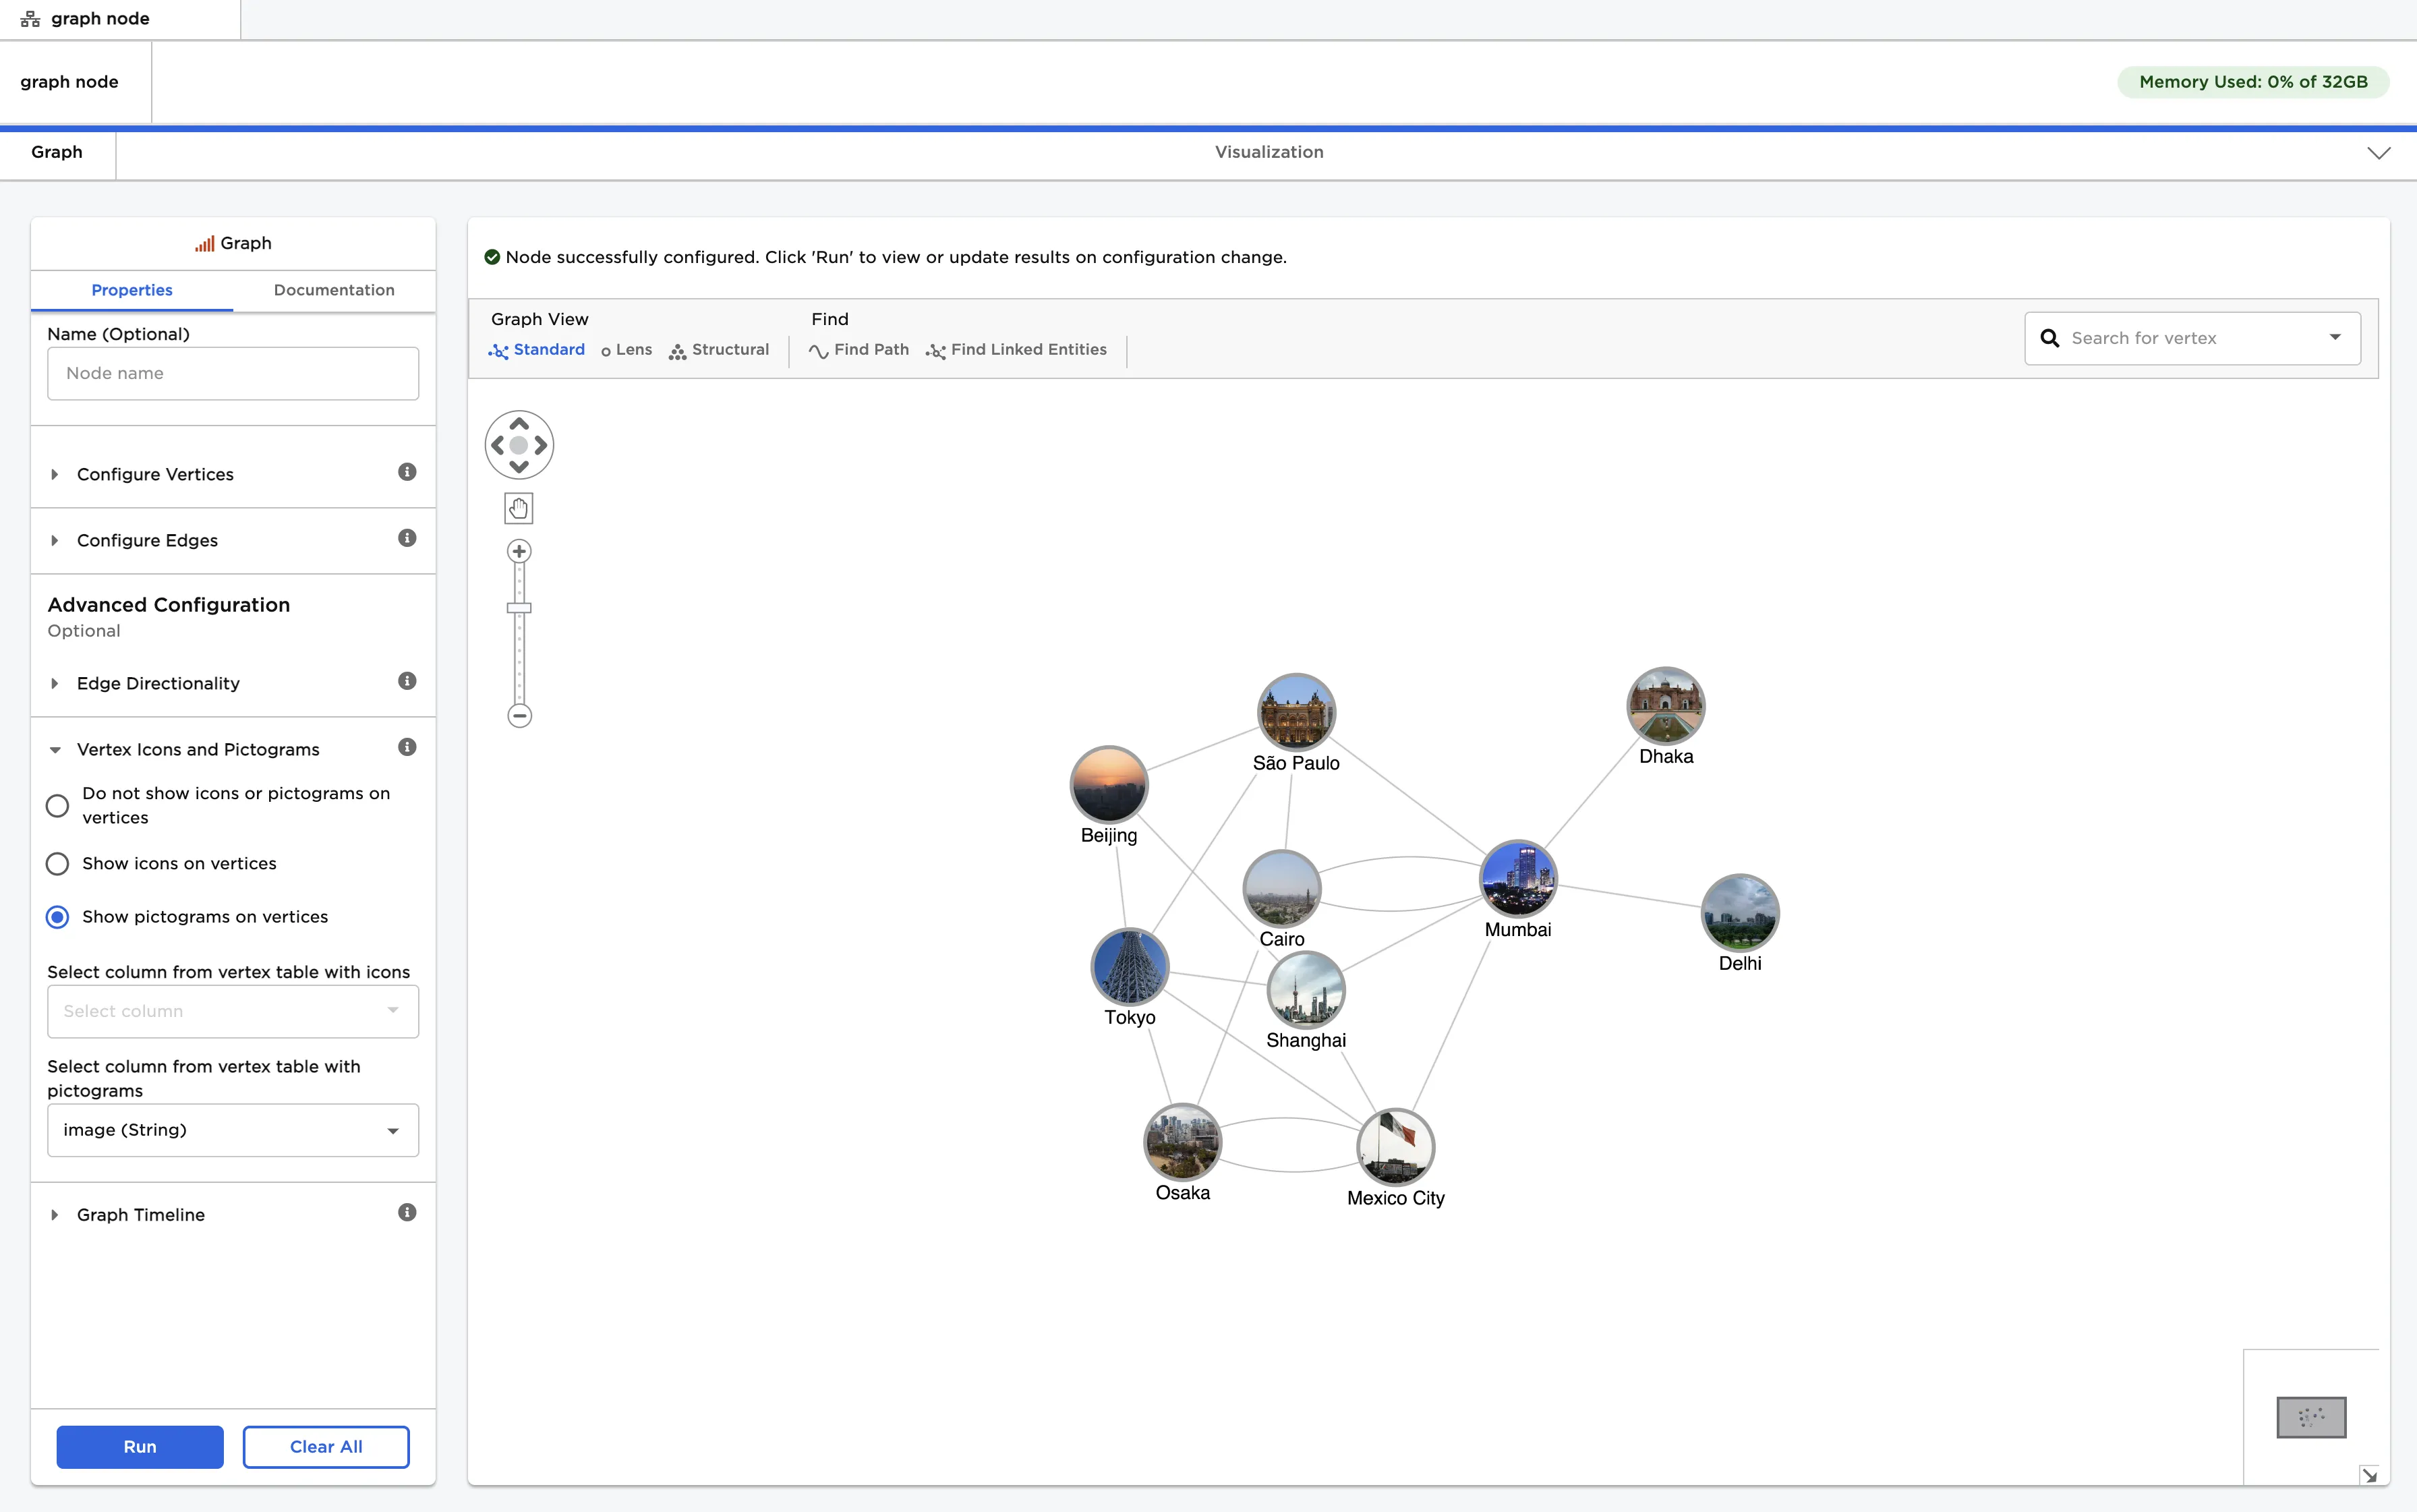Click the pan hand tool icon

pos(518,508)
